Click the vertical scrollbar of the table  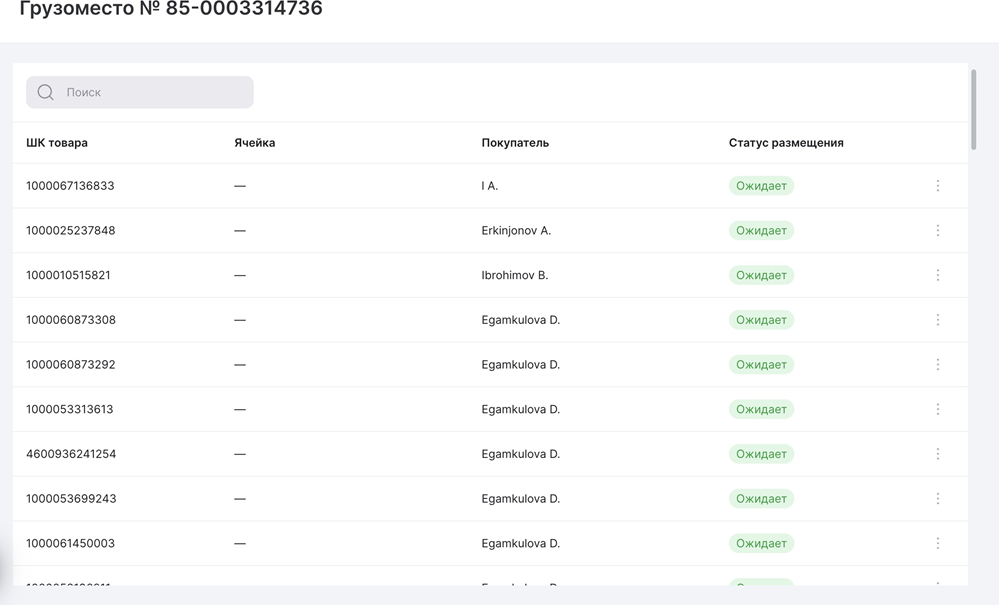point(973,110)
